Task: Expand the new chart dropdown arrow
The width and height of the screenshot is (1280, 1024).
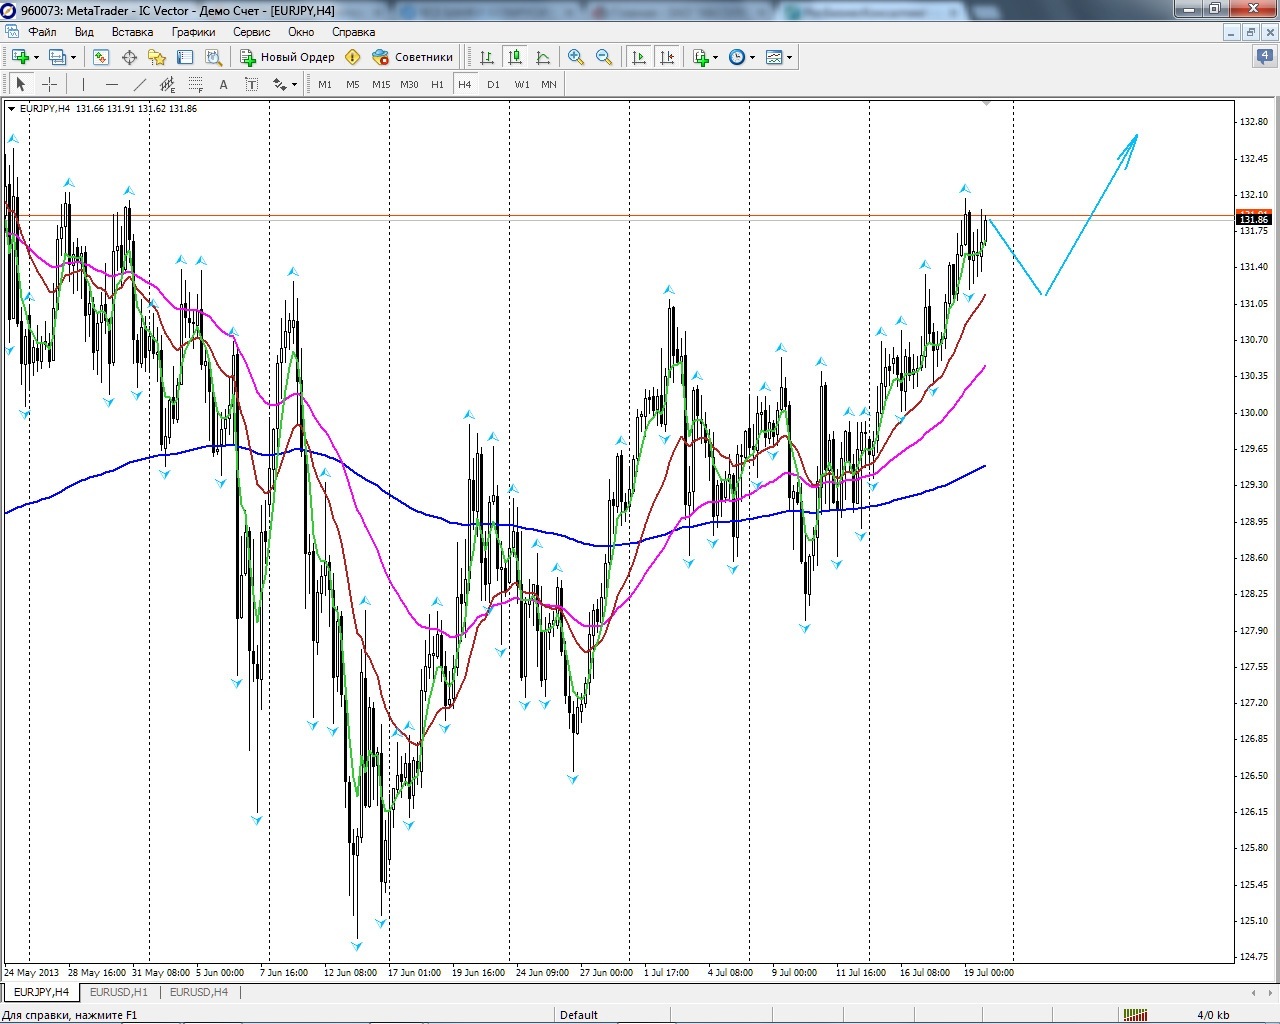Action: (36, 58)
